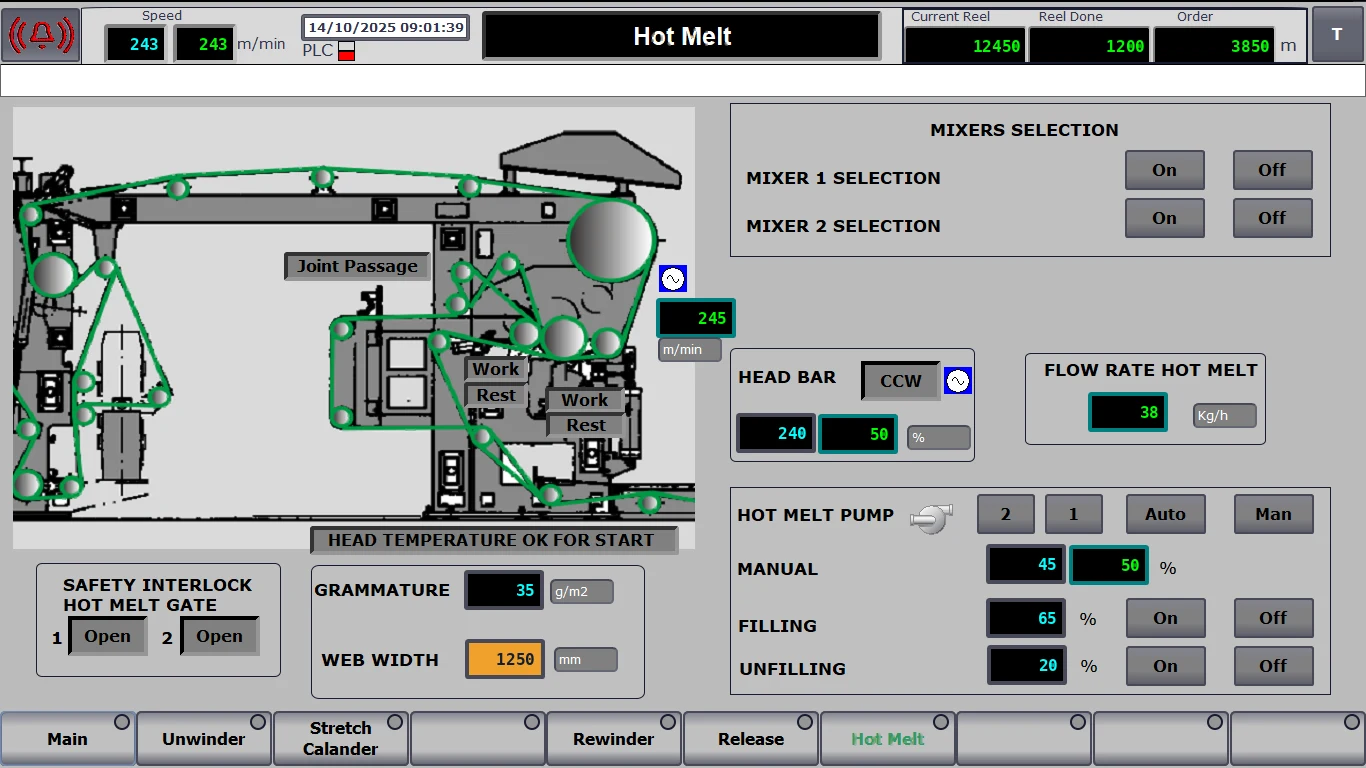The height and width of the screenshot is (768, 1366).
Task: Toggle the head bar CCW direction
Action: 901,381
